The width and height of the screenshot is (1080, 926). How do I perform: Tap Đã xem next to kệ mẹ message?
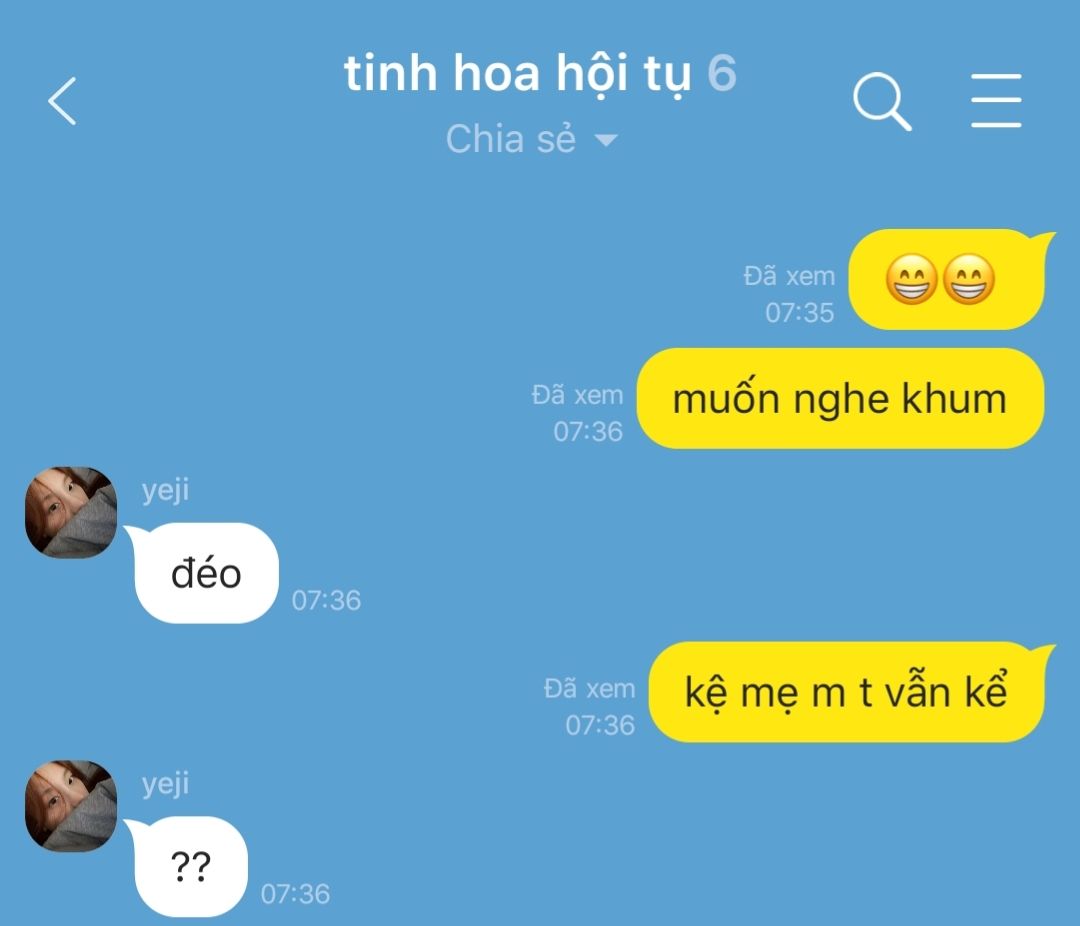590,689
